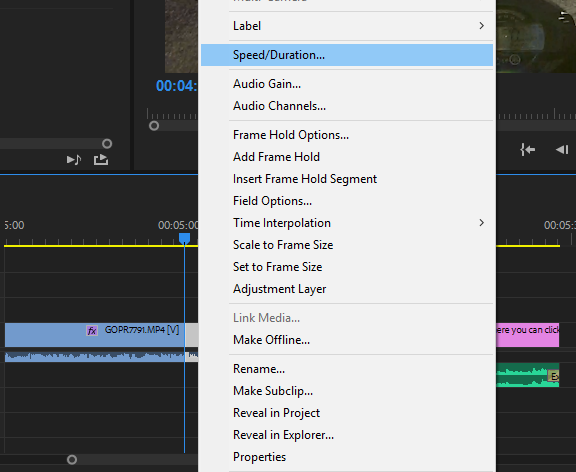Open Field Options... dialog entry
The width and height of the screenshot is (576, 472).
pos(347,201)
